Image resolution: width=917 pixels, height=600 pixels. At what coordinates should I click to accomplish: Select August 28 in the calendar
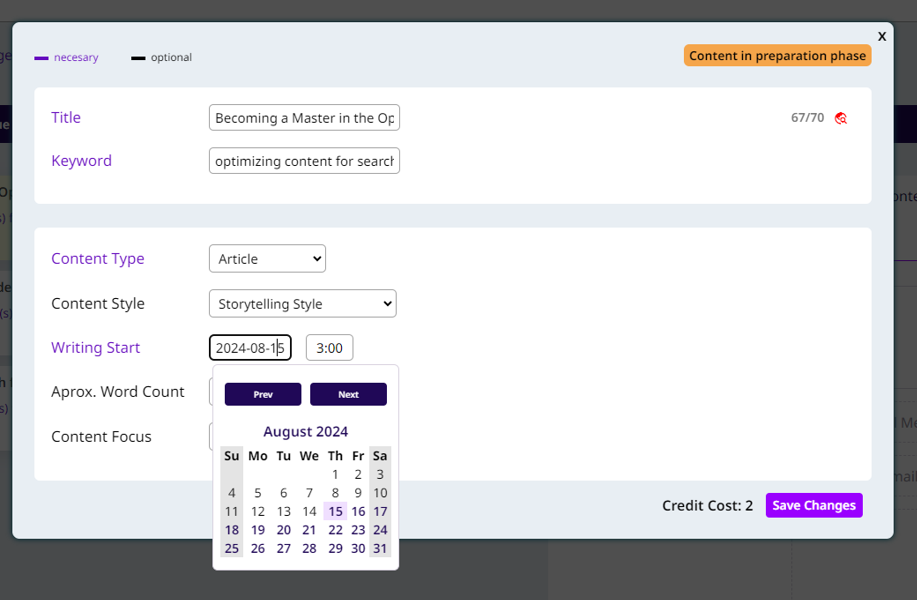tap(309, 548)
